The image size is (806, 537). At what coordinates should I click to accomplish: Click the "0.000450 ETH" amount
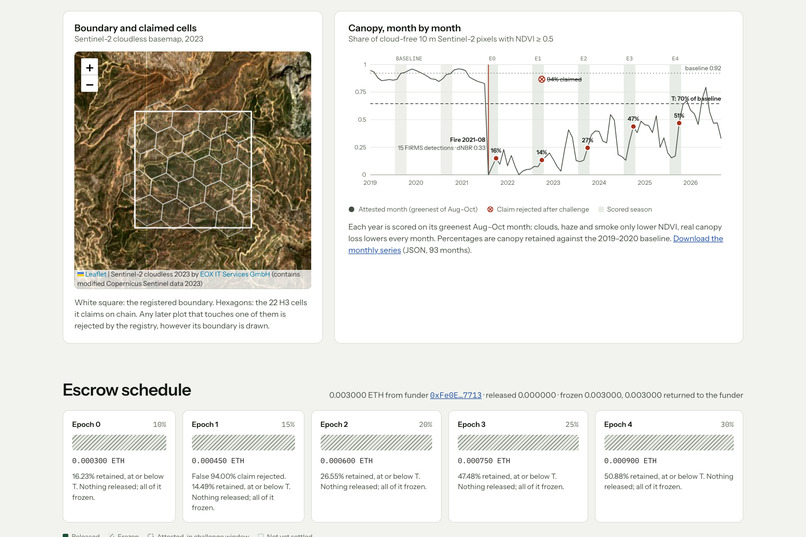(x=218, y=461)
